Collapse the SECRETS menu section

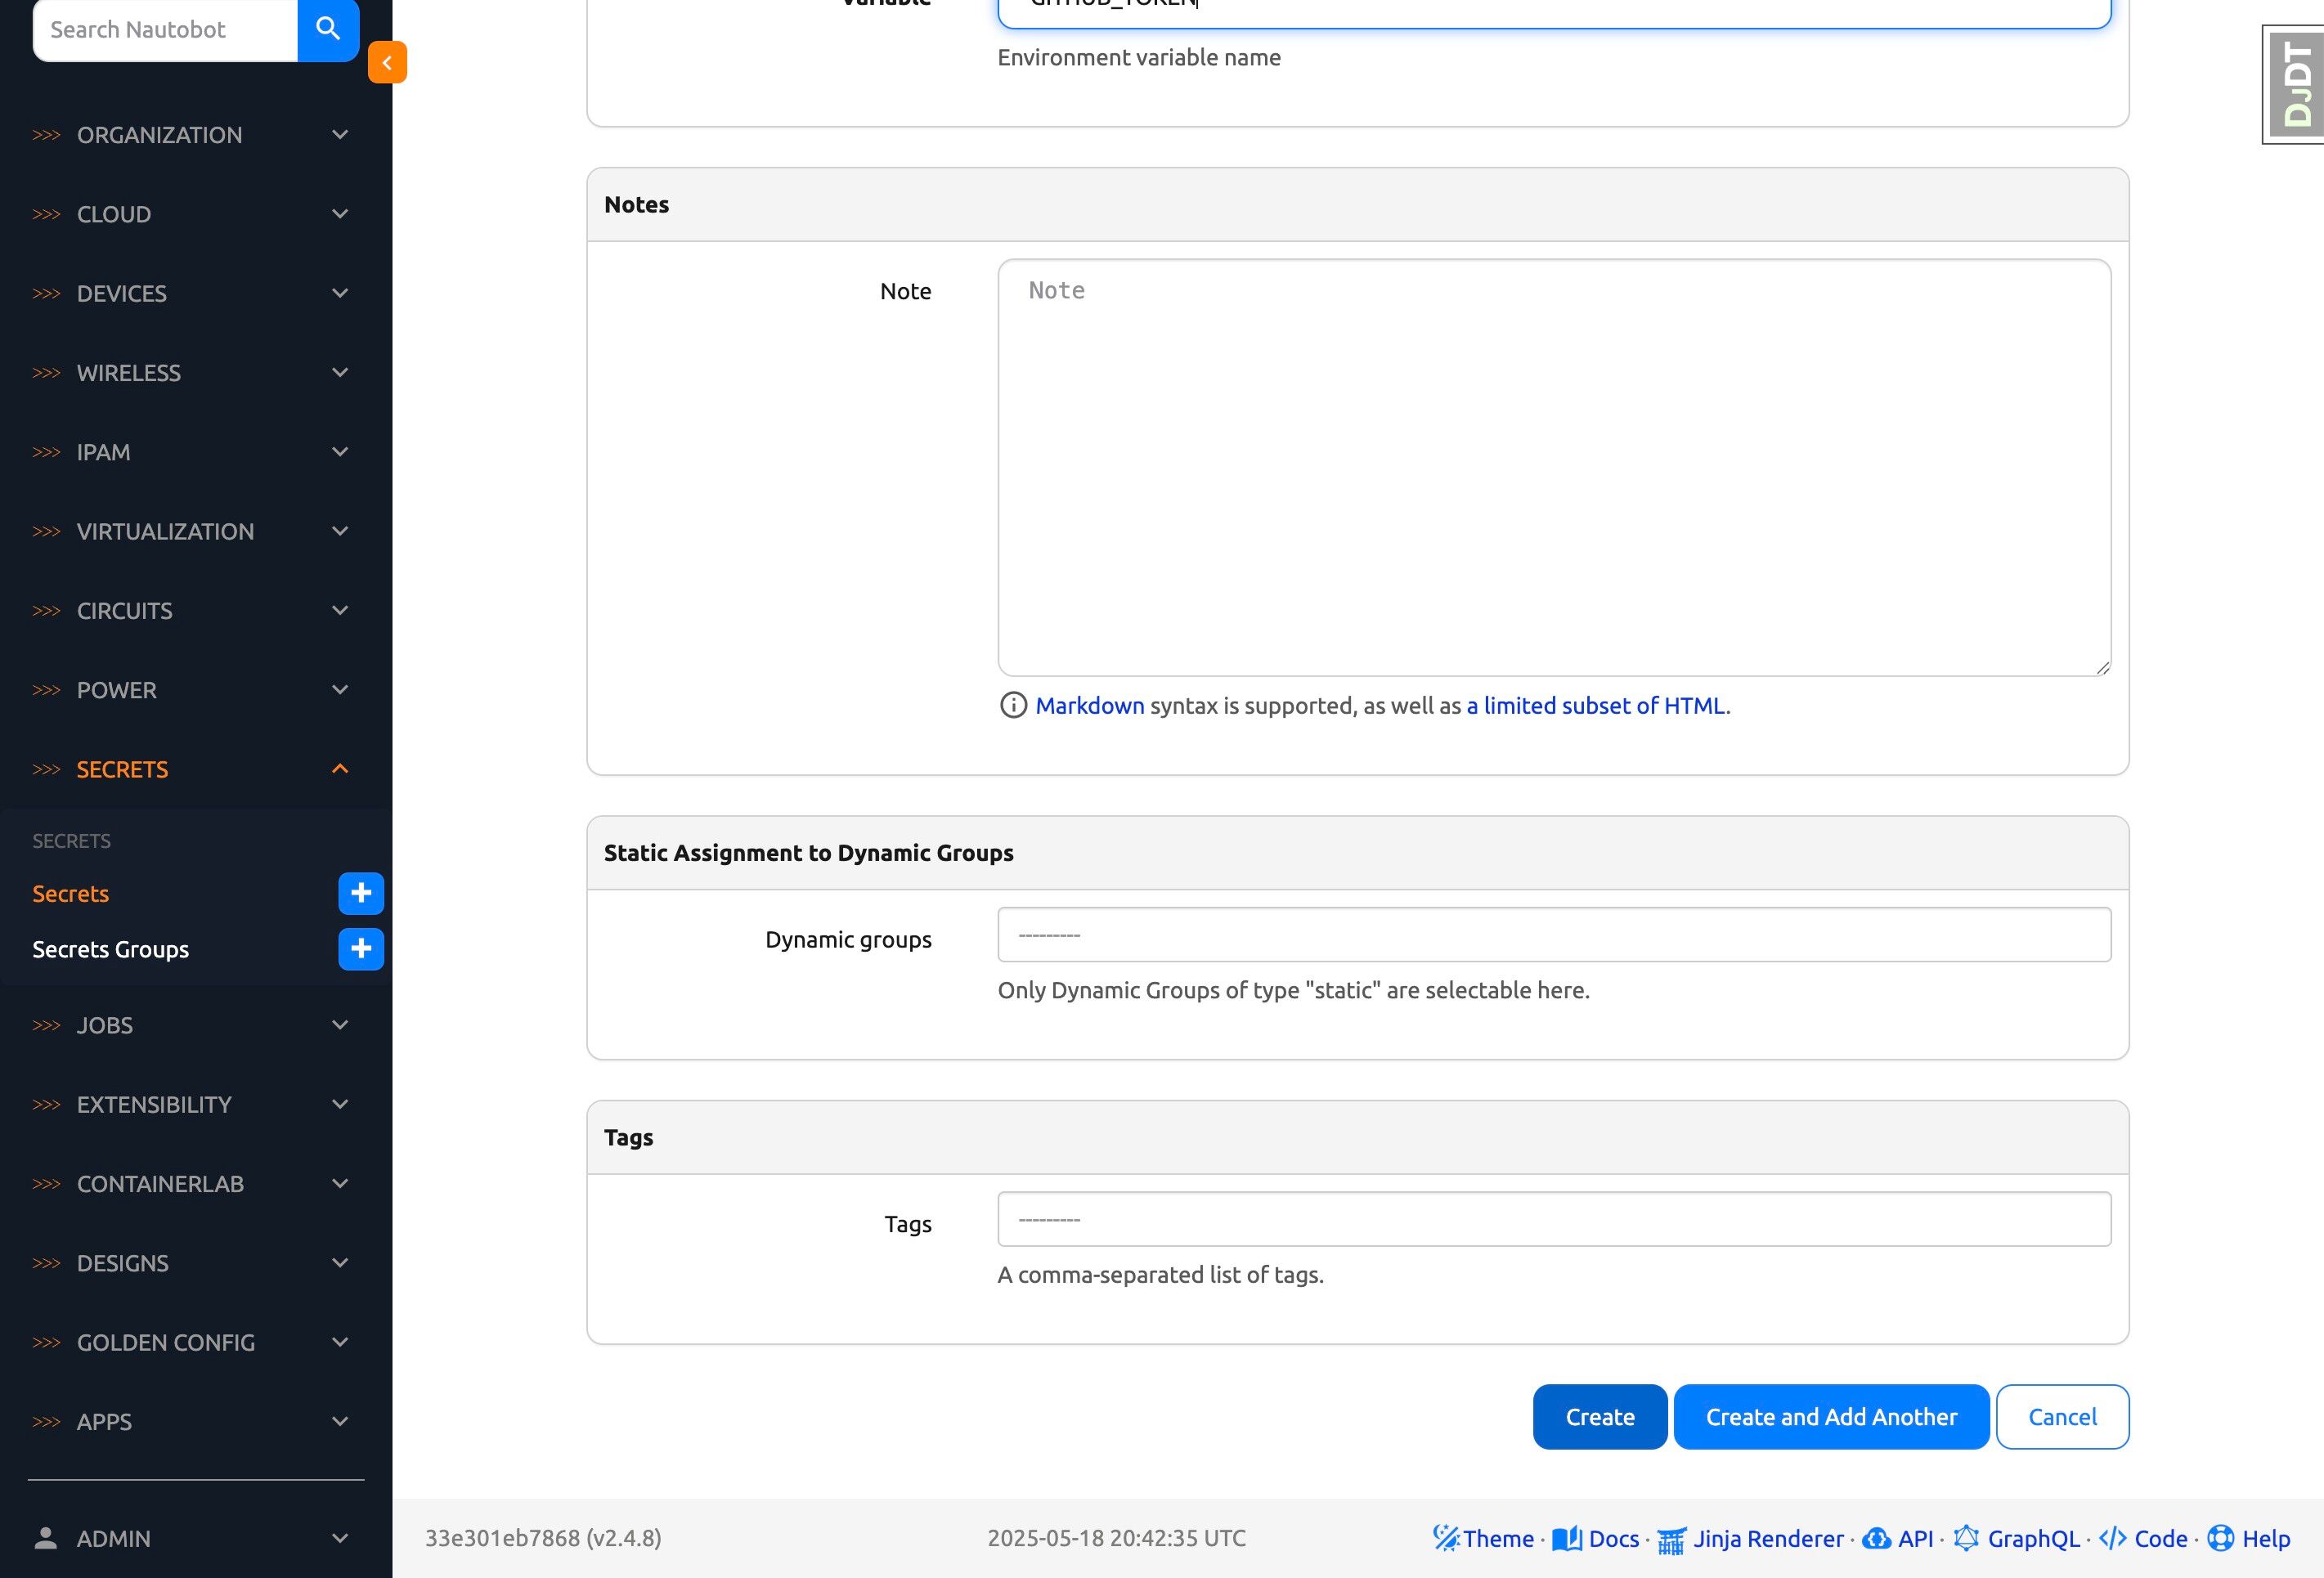click(190, 769)
